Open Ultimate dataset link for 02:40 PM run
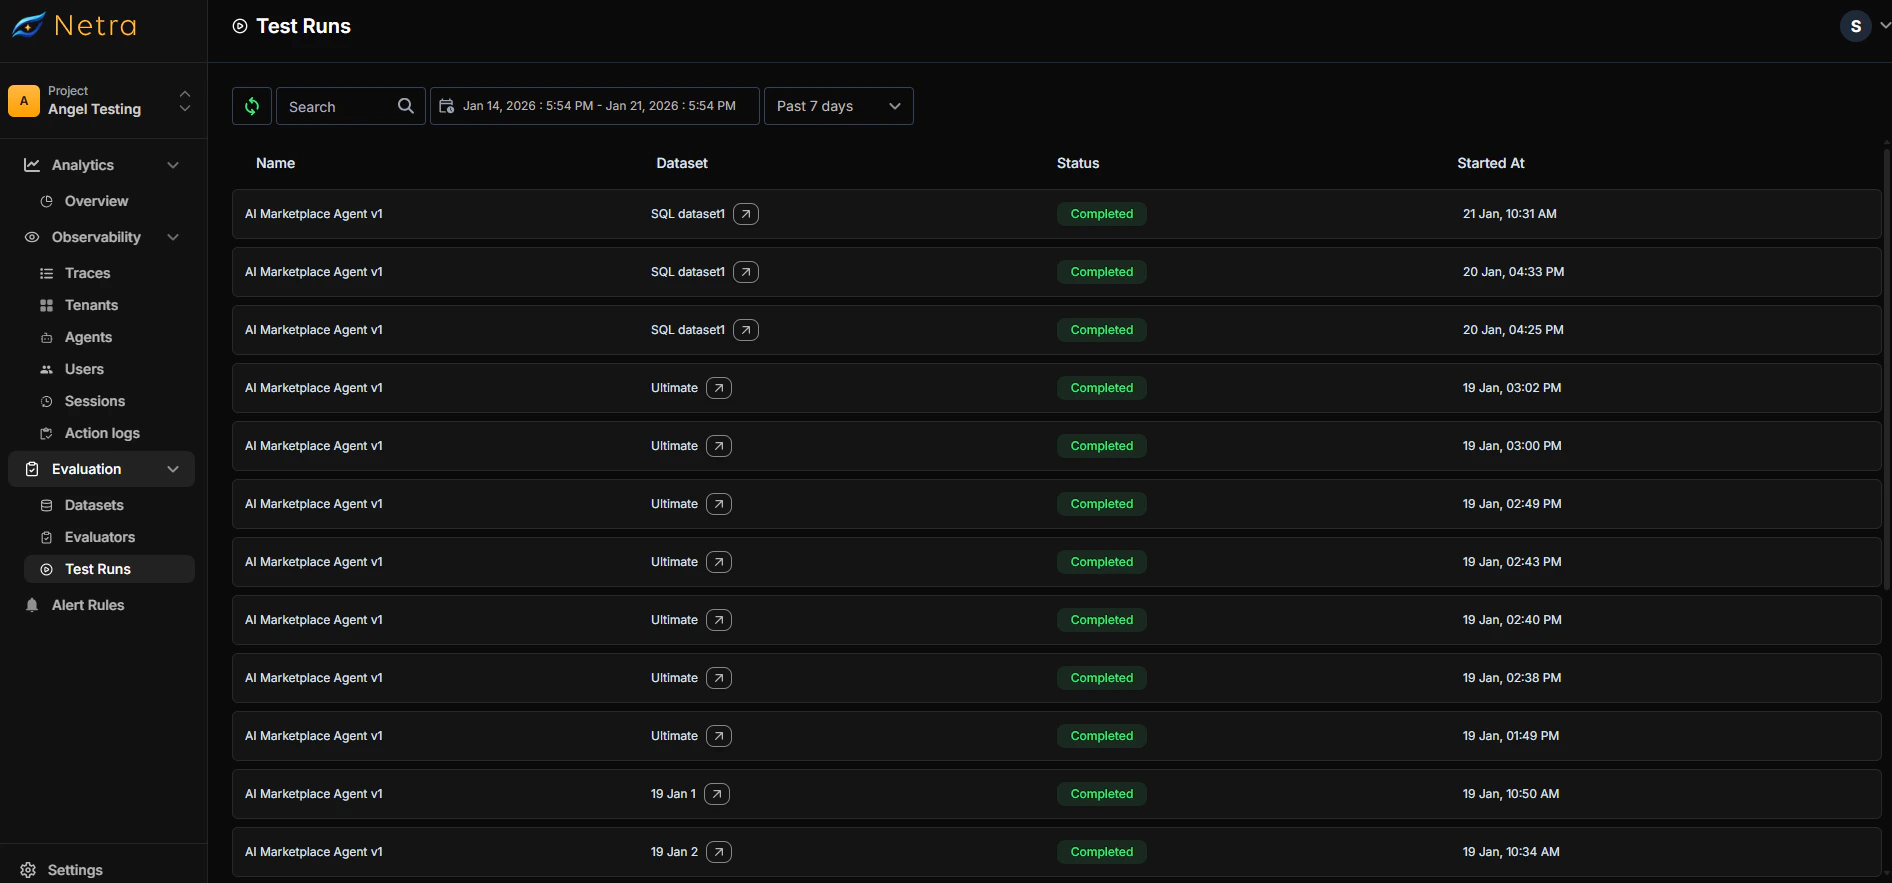The image size is (1892, 883). pyautogui.click(x=719, y=620)
